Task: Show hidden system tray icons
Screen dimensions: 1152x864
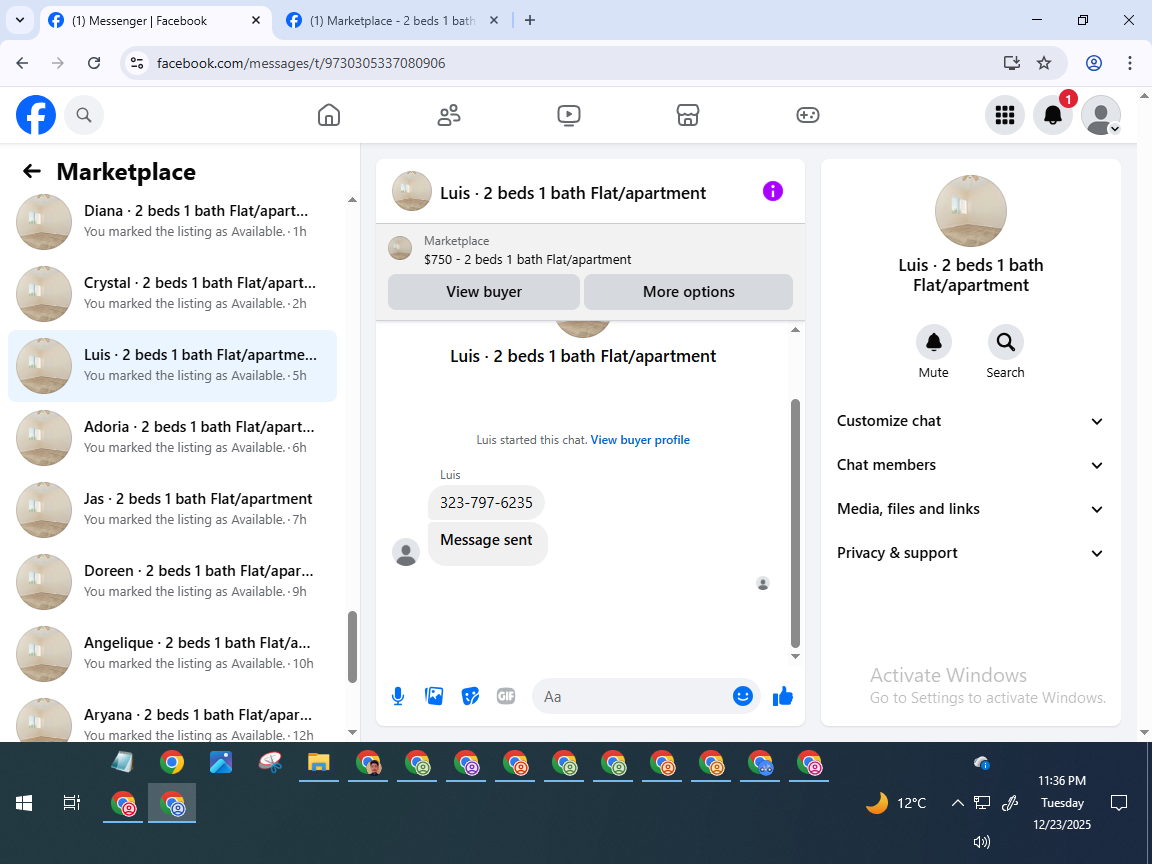Action: [x=957, y=803]
